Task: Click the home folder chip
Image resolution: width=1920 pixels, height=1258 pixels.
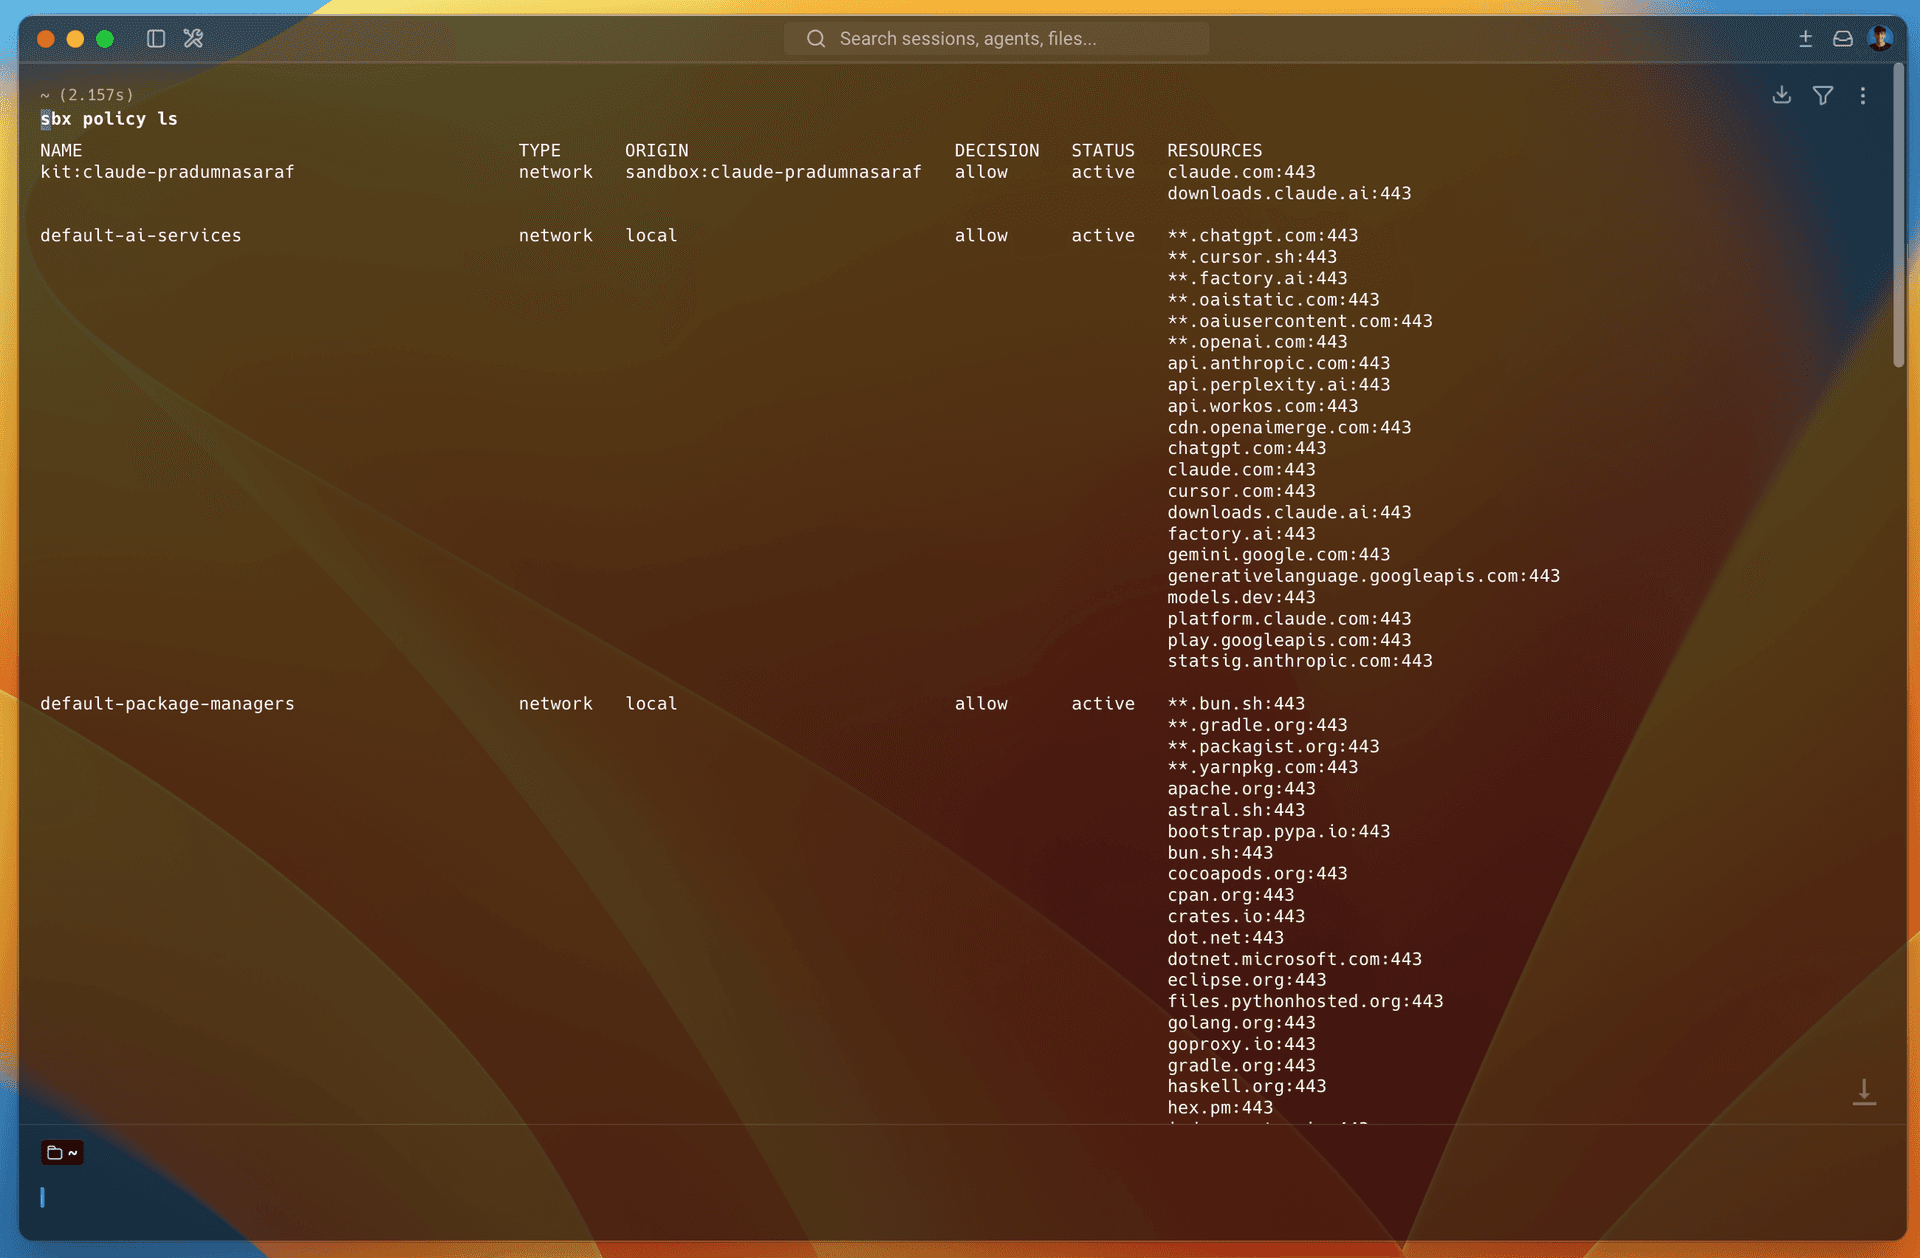Action: point(62,1152)
